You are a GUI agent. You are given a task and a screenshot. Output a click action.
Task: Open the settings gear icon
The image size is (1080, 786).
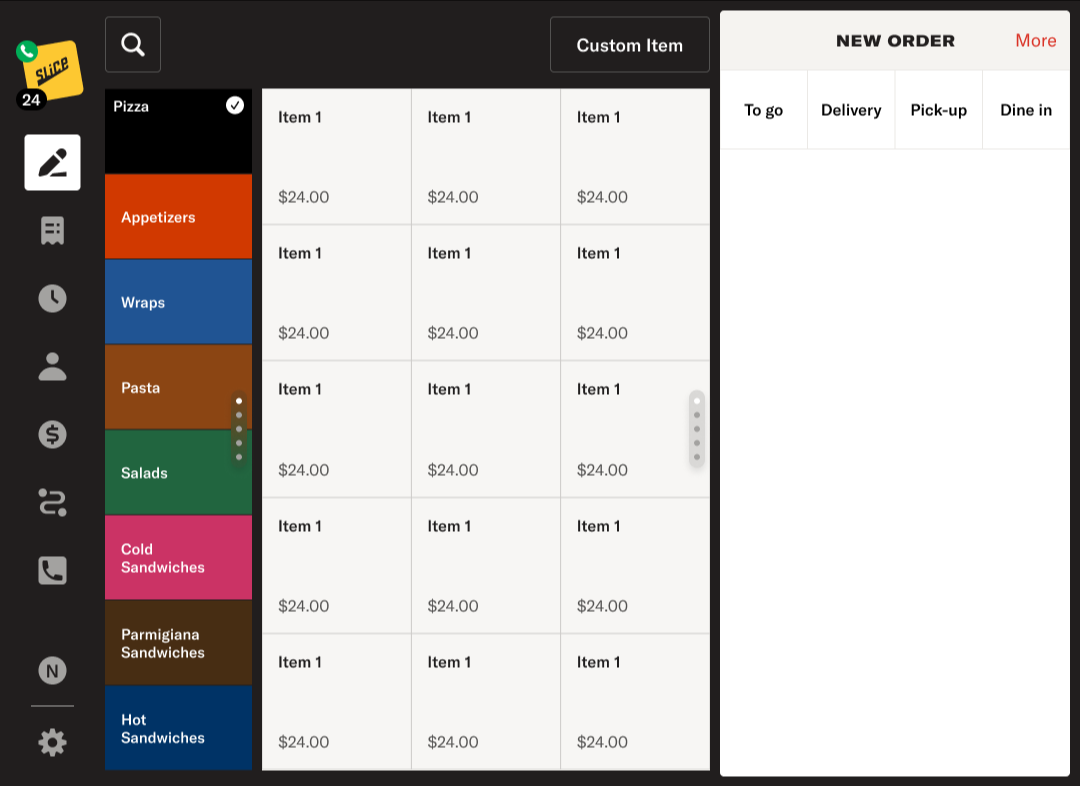pyautogui.click(x=52, y=742)
